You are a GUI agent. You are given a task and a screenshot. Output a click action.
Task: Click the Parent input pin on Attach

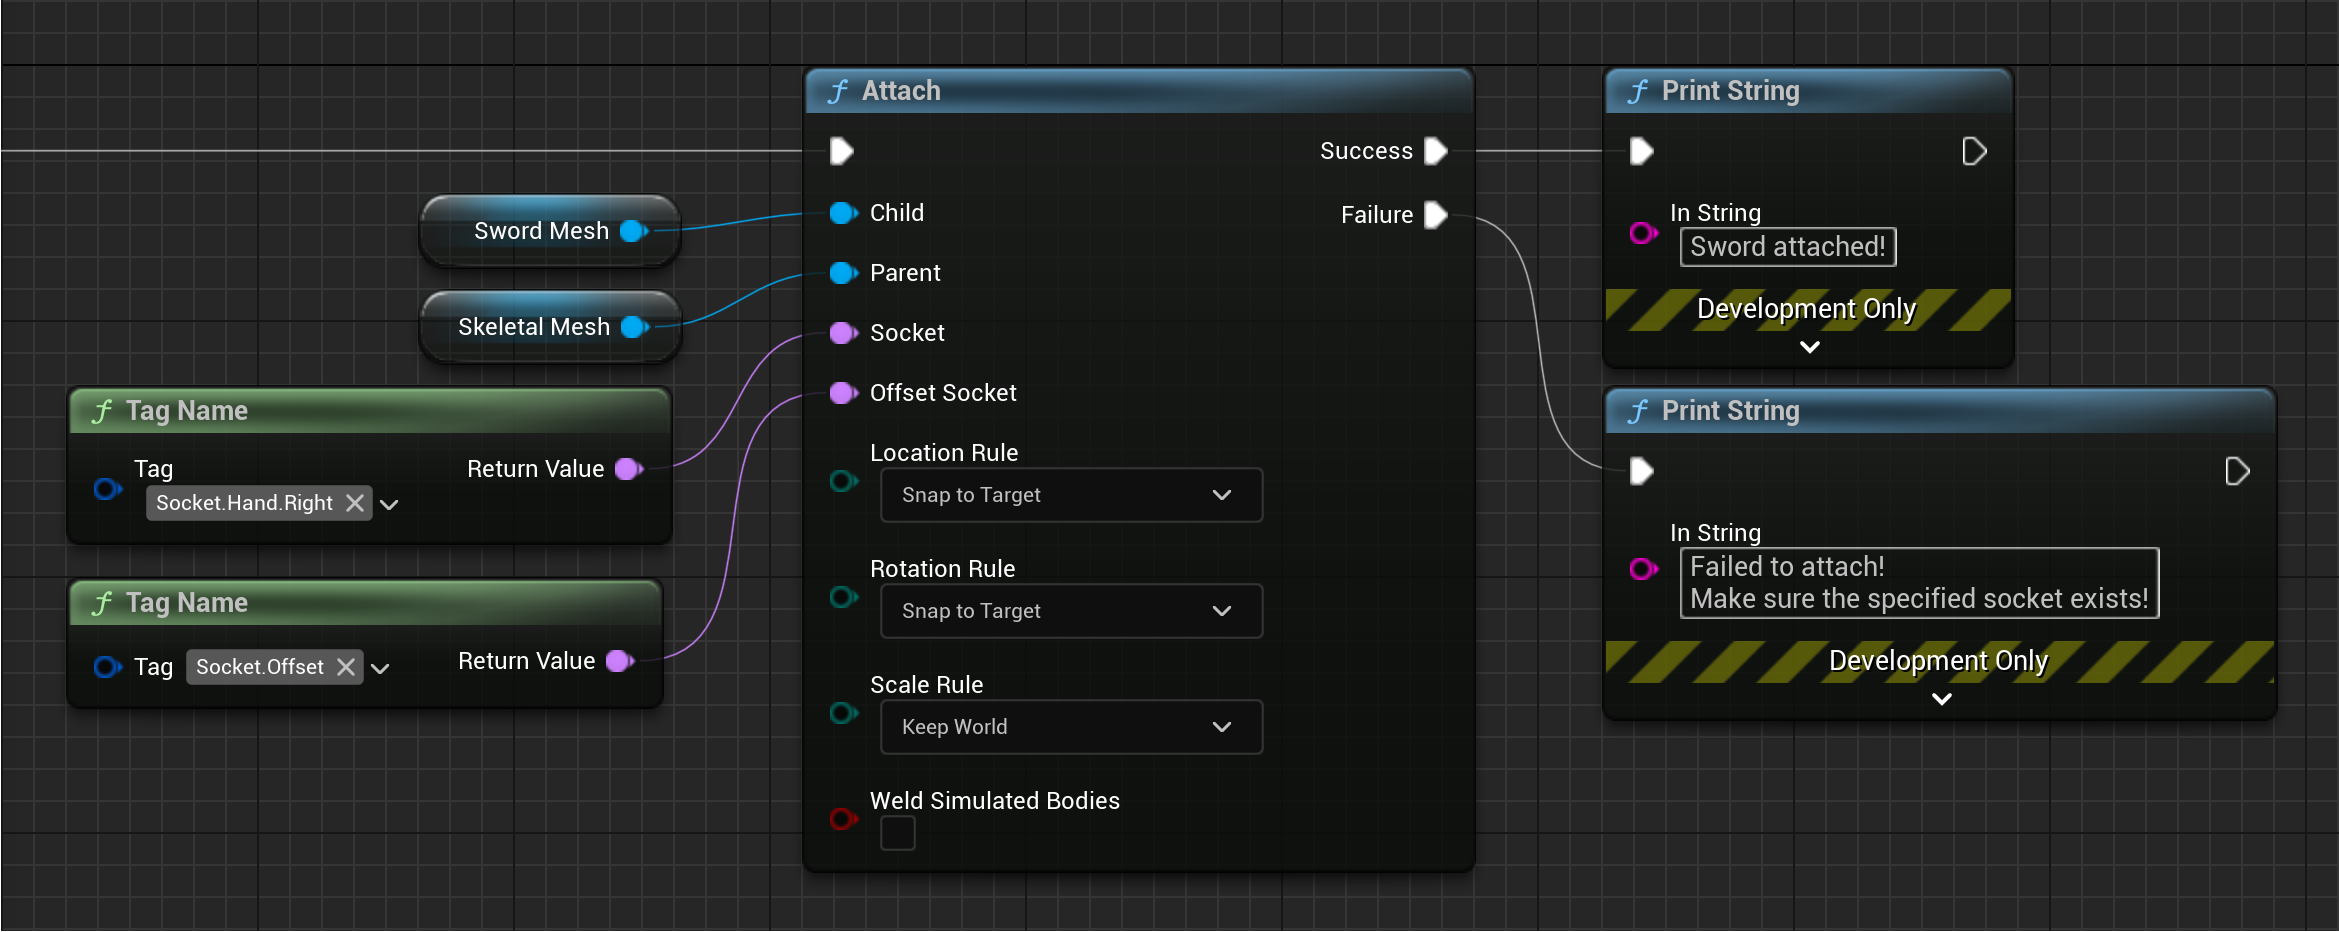pyautogui.click(x=843, y=272)
